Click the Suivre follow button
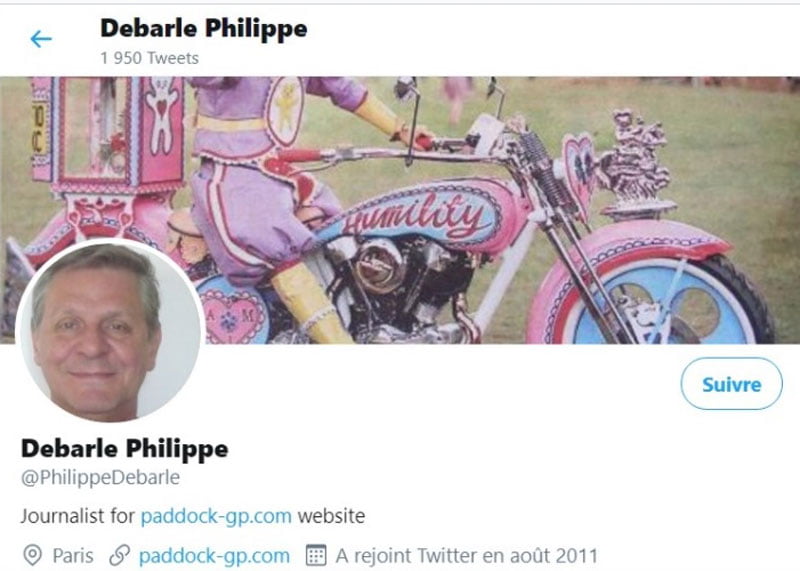The image size is (800, 571). coord(731,384)
